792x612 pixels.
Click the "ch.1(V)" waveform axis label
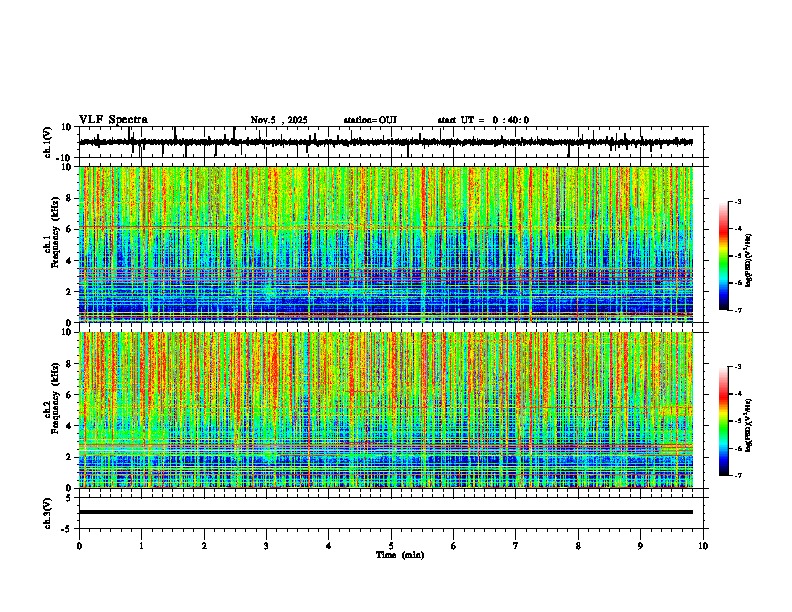[x=48, y=142]
